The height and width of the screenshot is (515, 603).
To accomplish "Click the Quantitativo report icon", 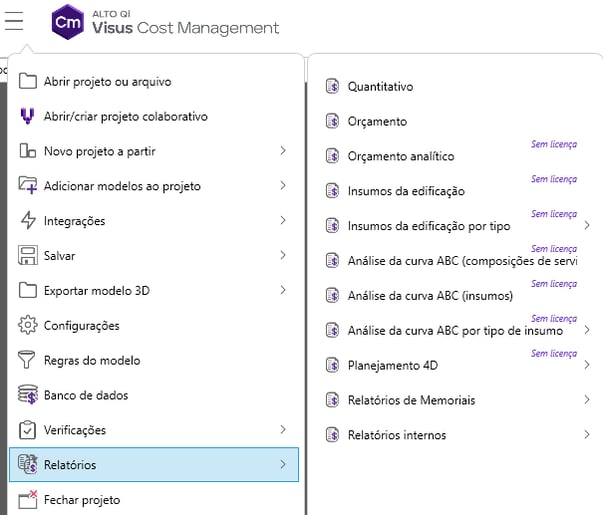I will click(x=333, y=87).
